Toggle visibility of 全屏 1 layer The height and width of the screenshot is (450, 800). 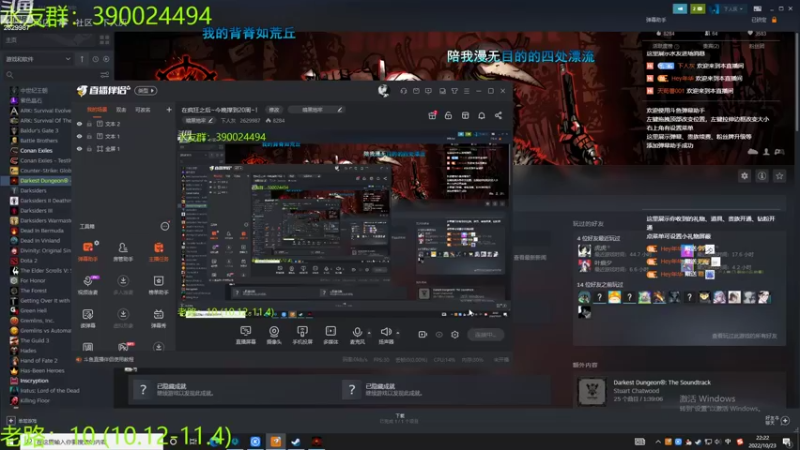coord(79,149)
